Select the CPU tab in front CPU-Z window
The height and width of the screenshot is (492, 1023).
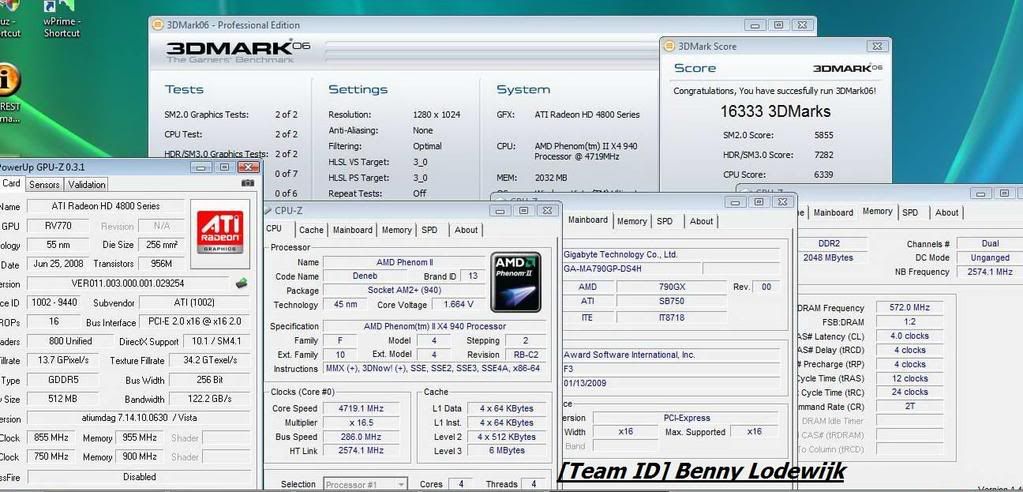pos(274,228)
